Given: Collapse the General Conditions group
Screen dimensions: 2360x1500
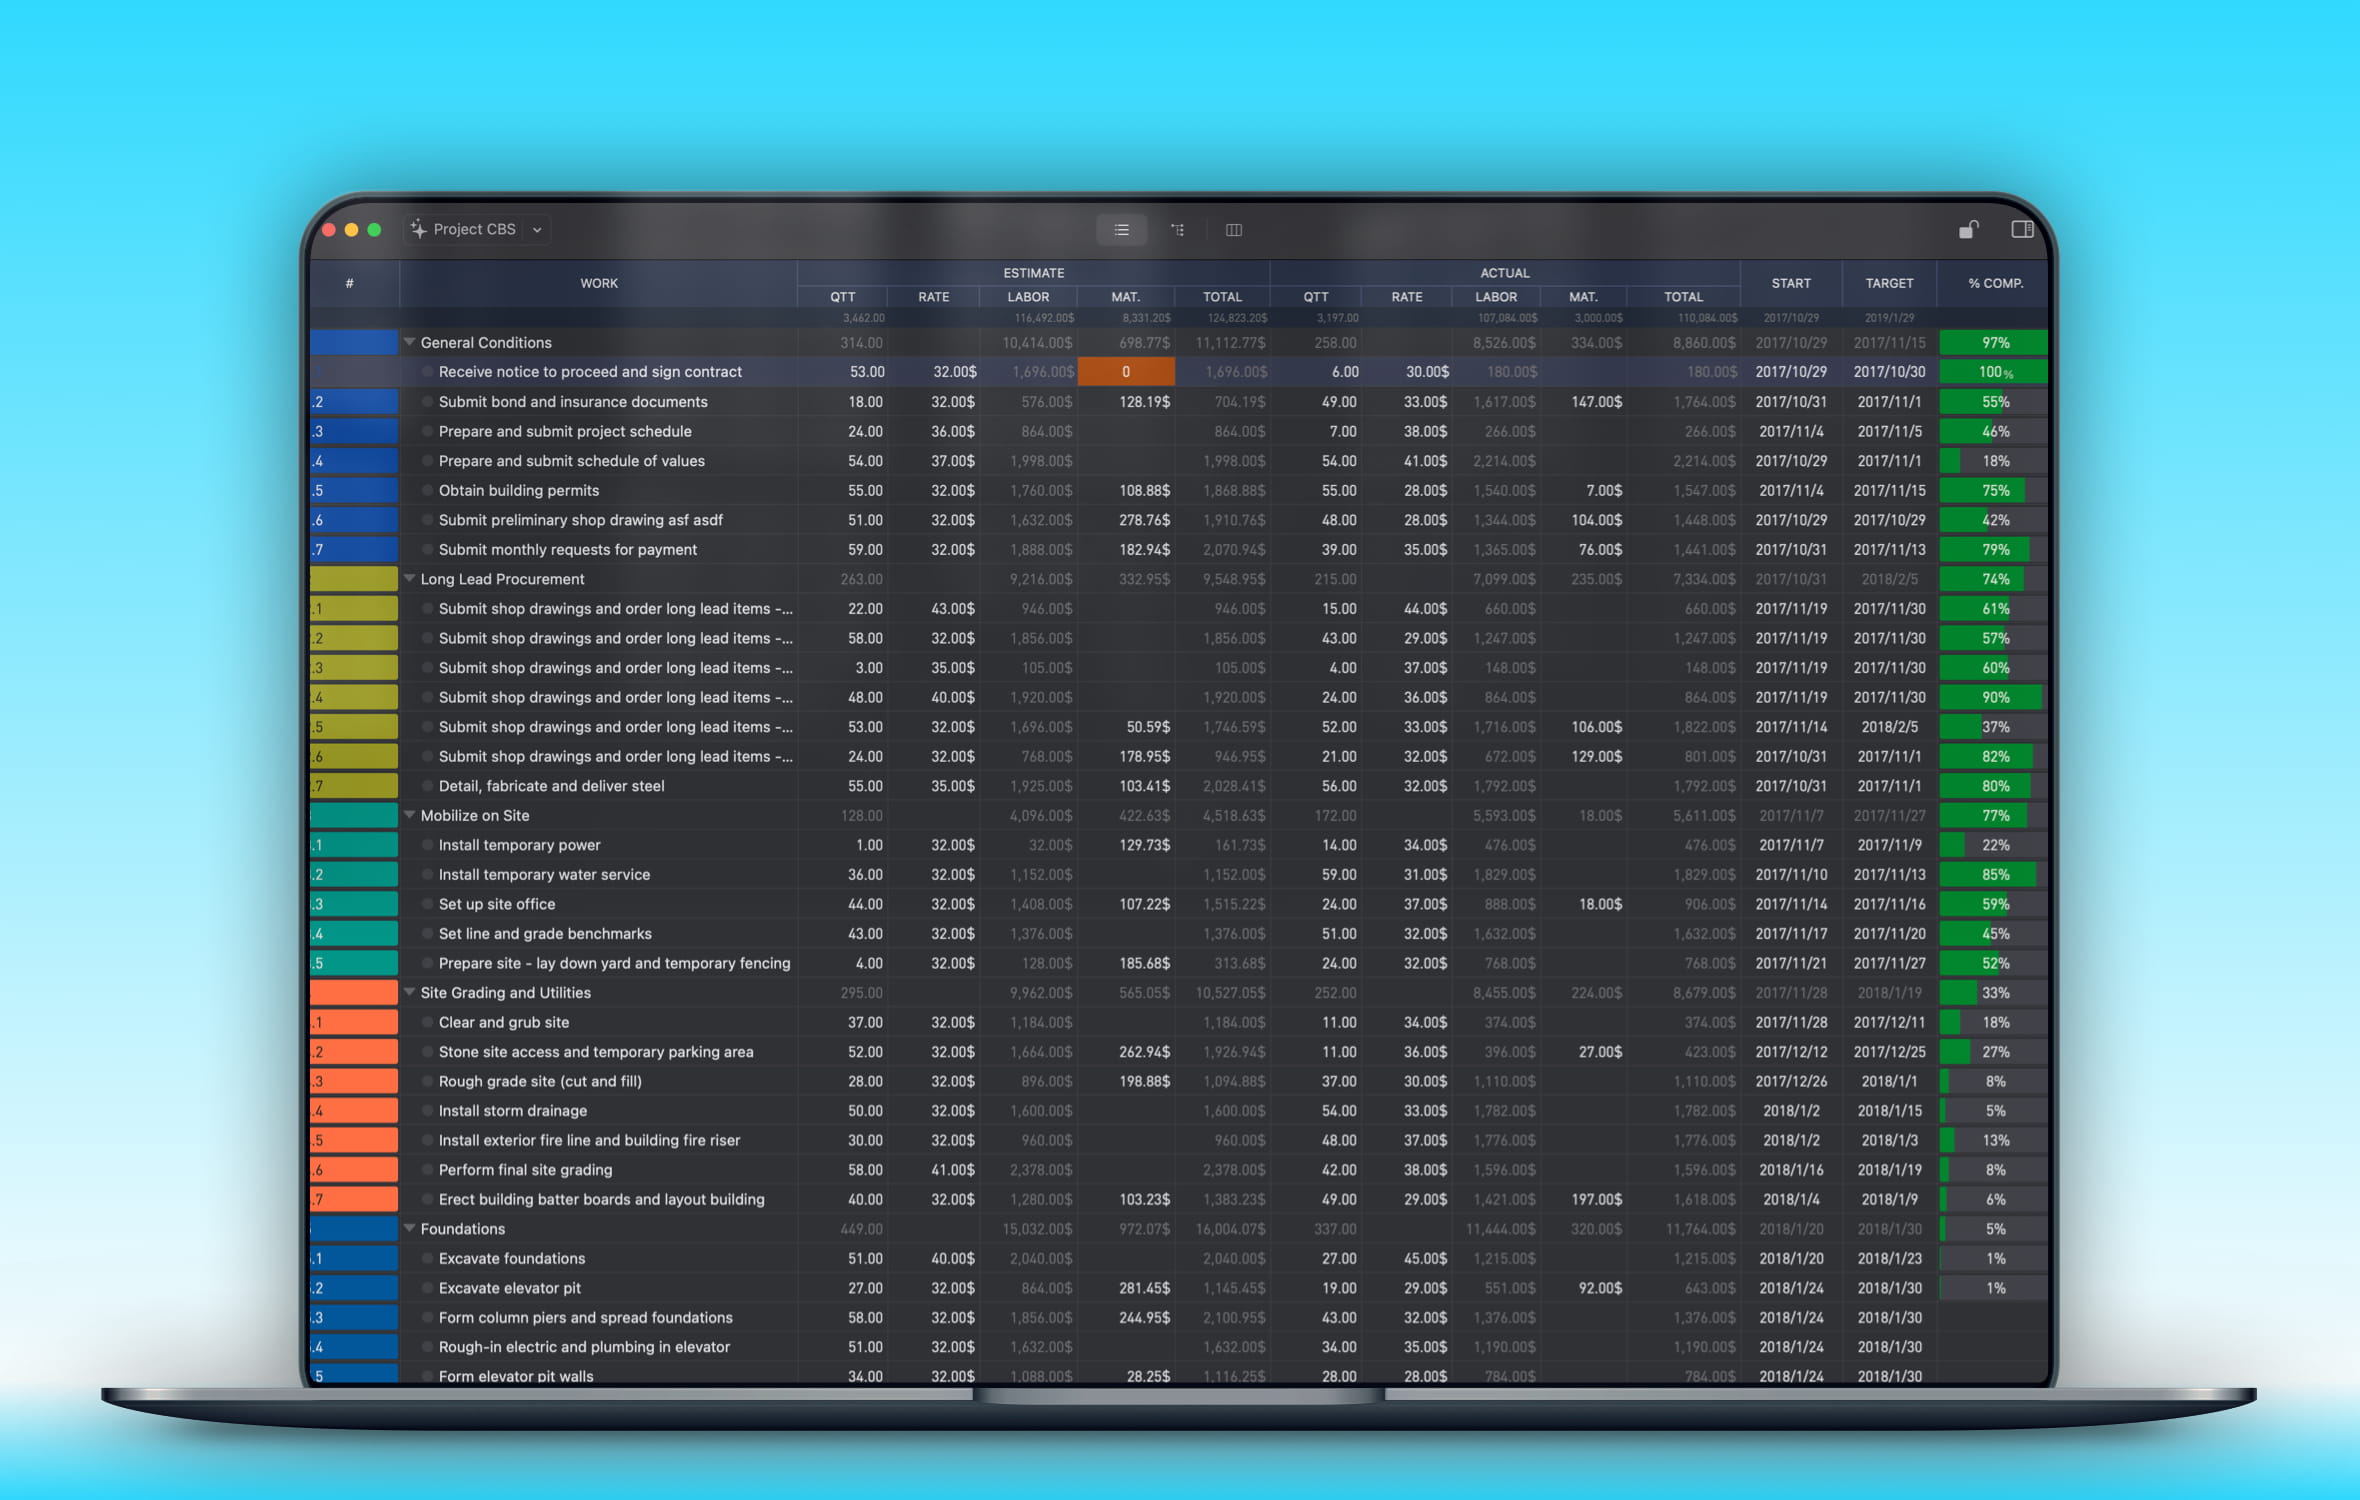Looking at the screenshot, I should click(409, 342).
